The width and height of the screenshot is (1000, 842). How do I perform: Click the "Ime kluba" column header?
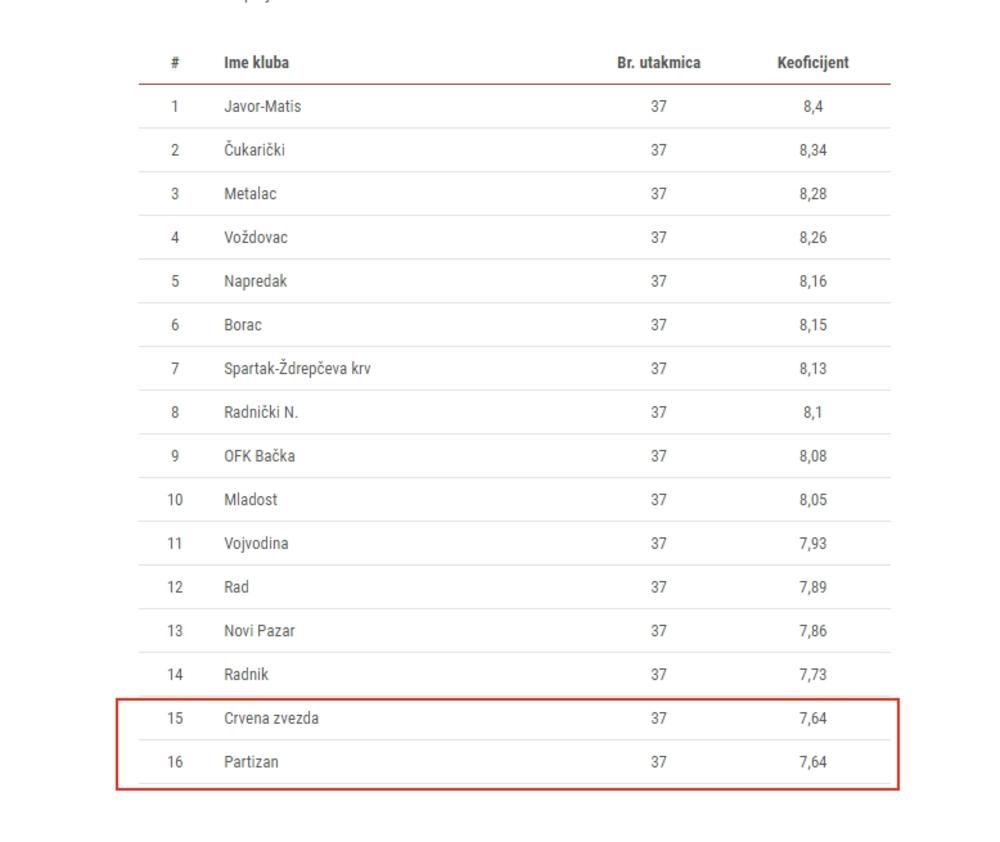(x=256, y=62)
